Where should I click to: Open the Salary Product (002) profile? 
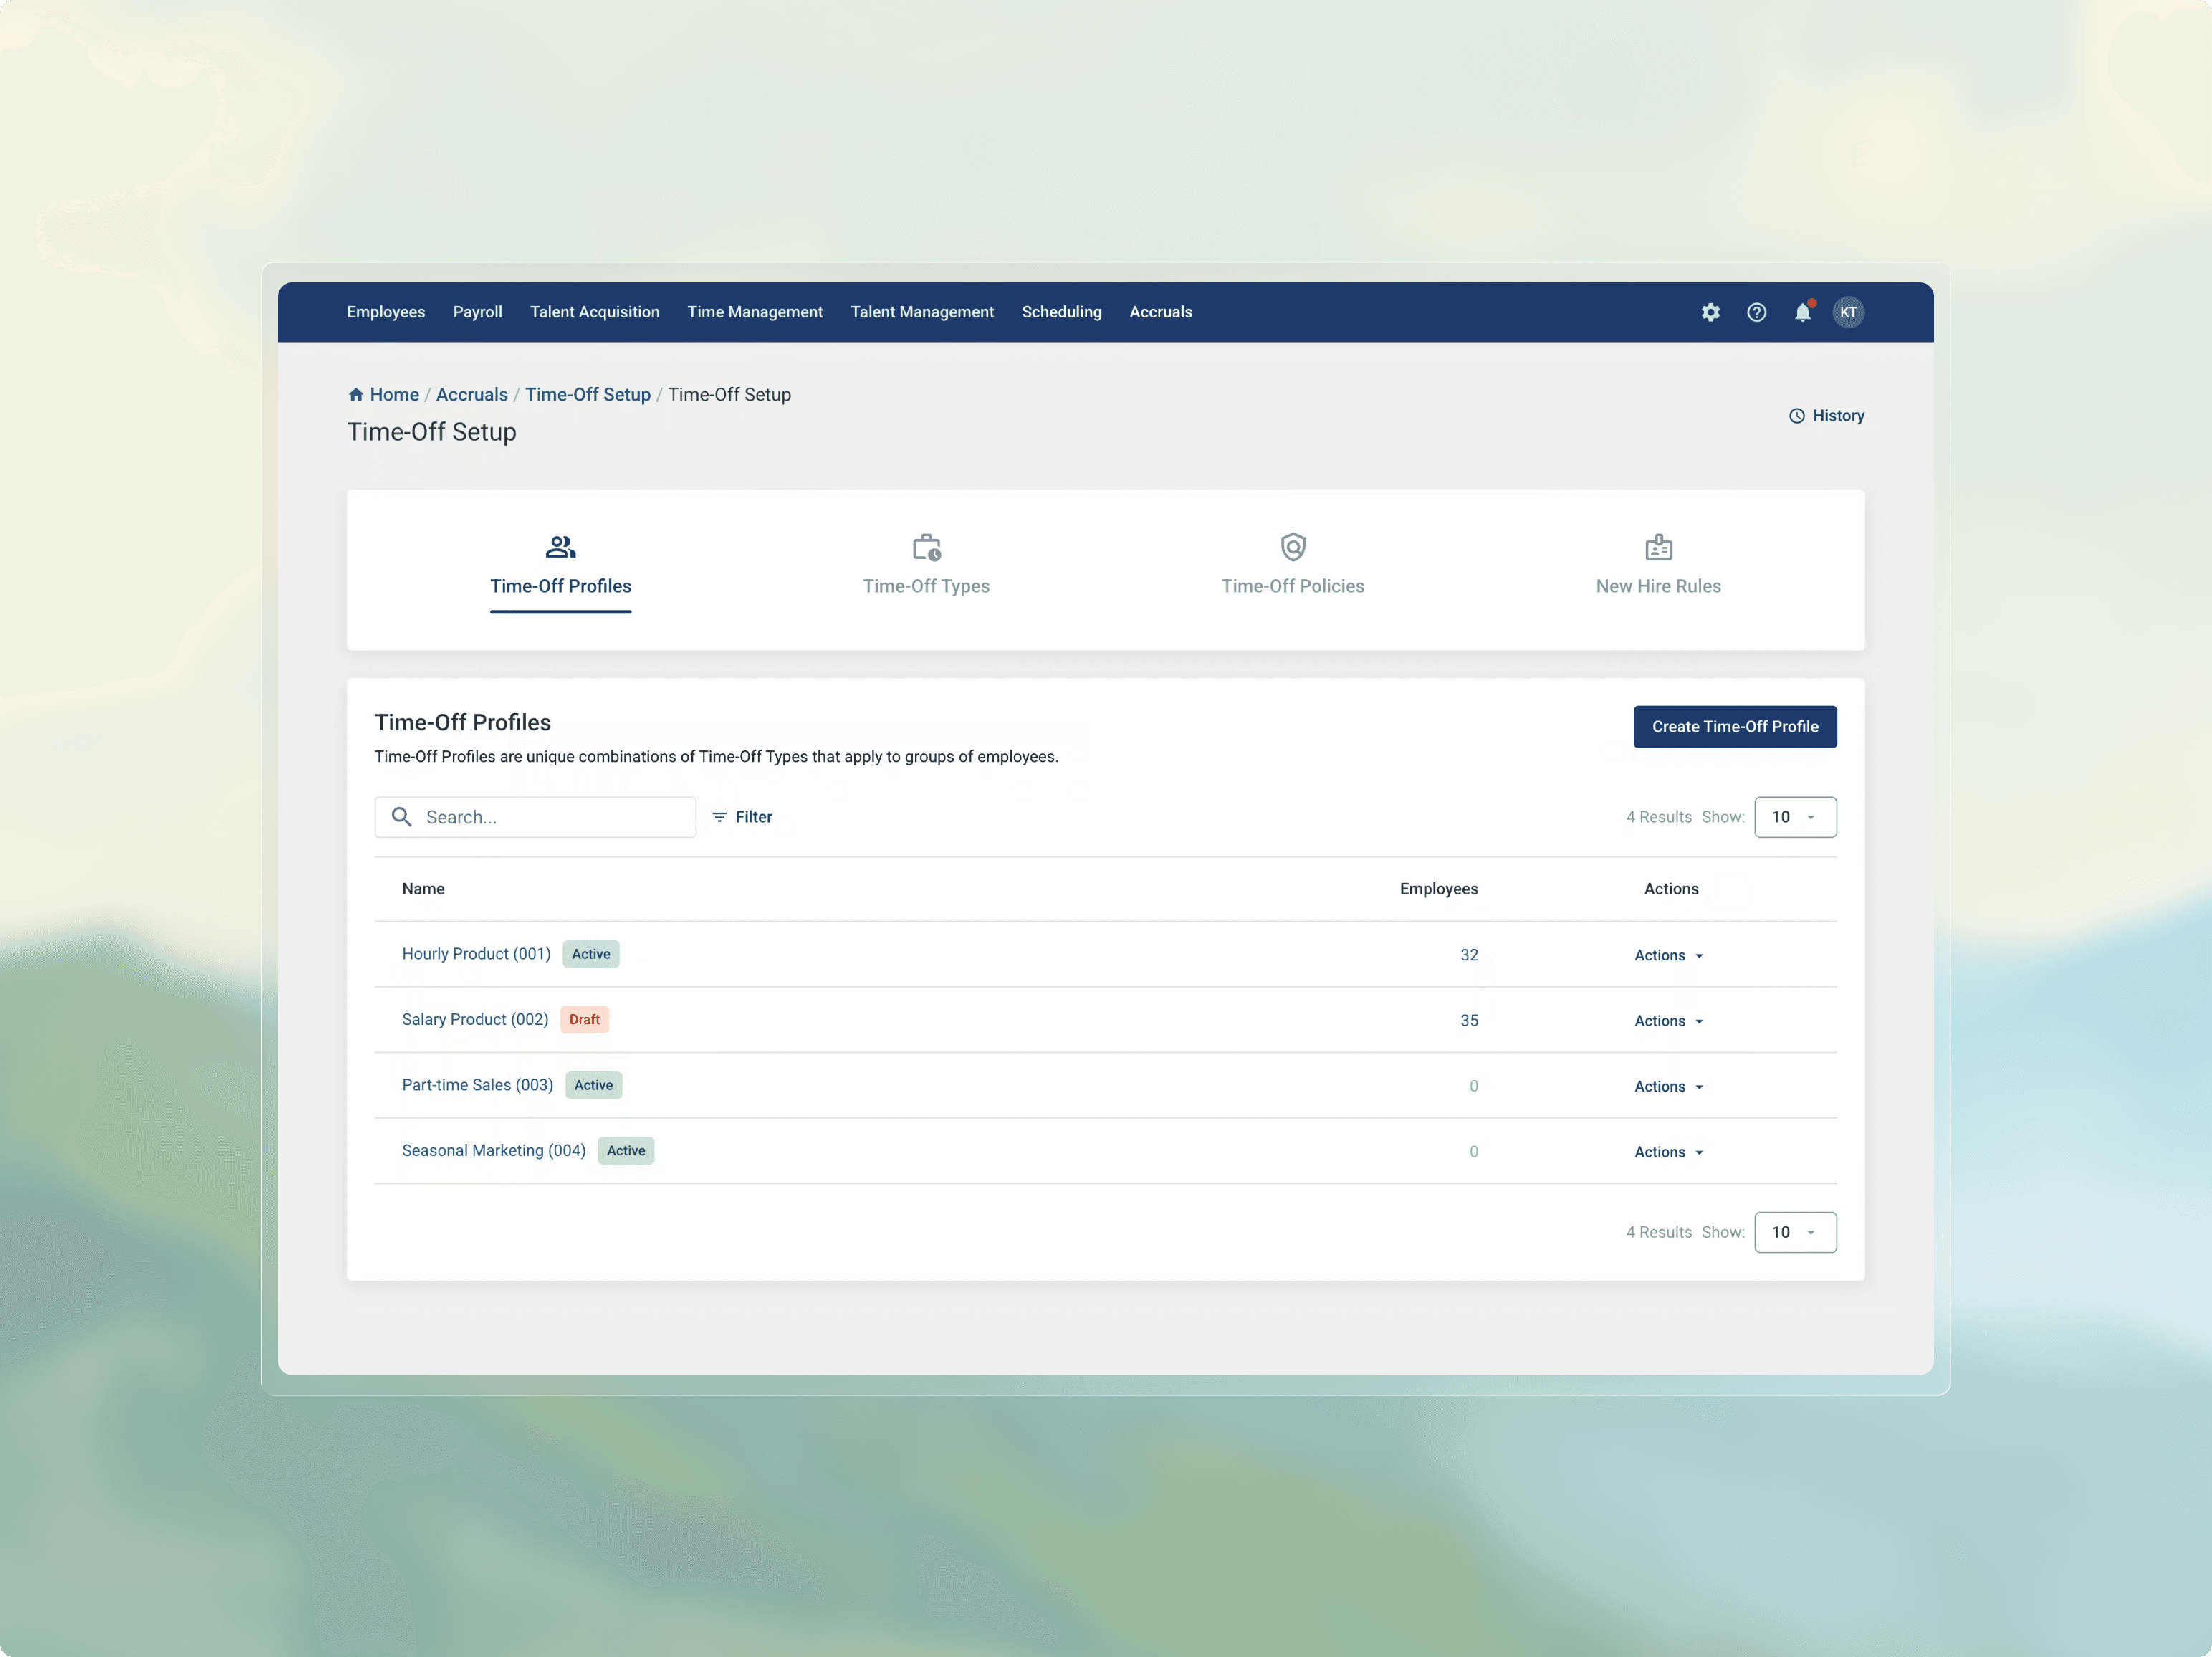coord(475,1019)
